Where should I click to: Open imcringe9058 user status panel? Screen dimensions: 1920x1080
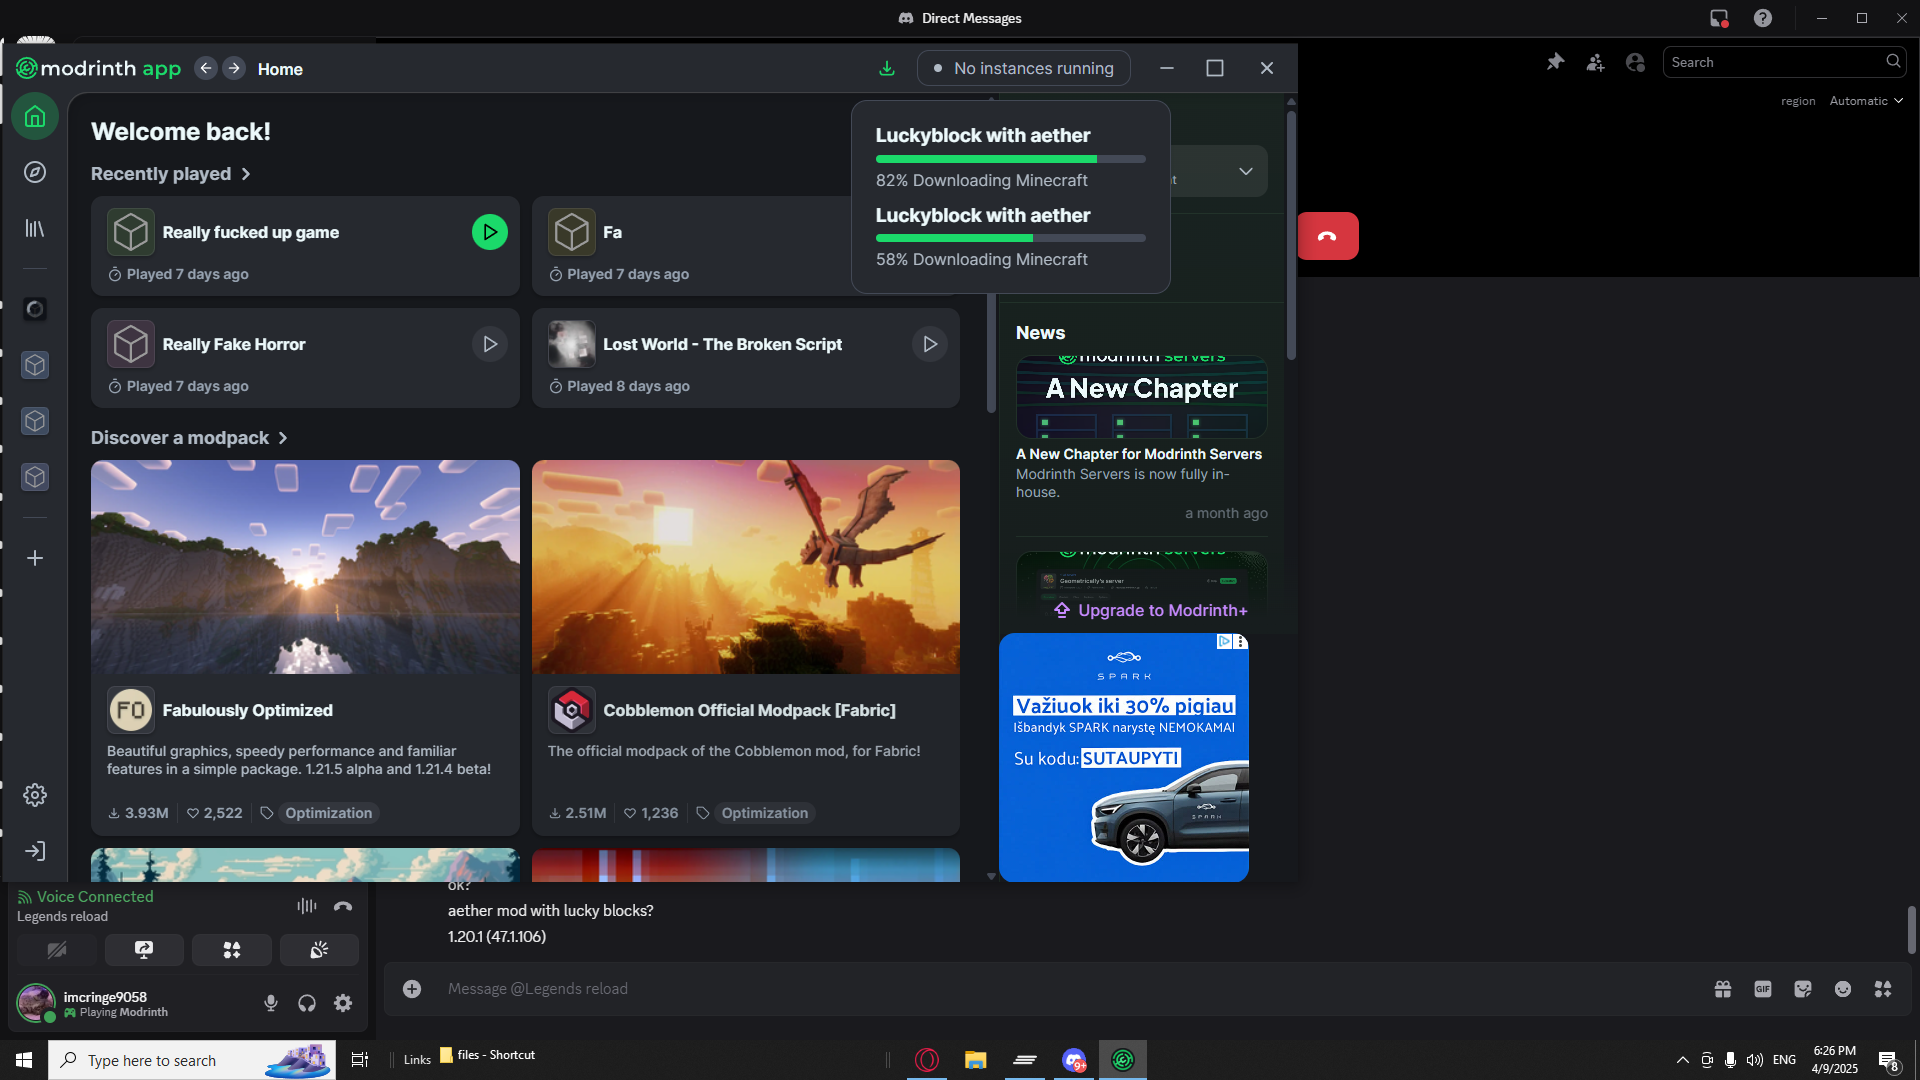(94, 1003)
